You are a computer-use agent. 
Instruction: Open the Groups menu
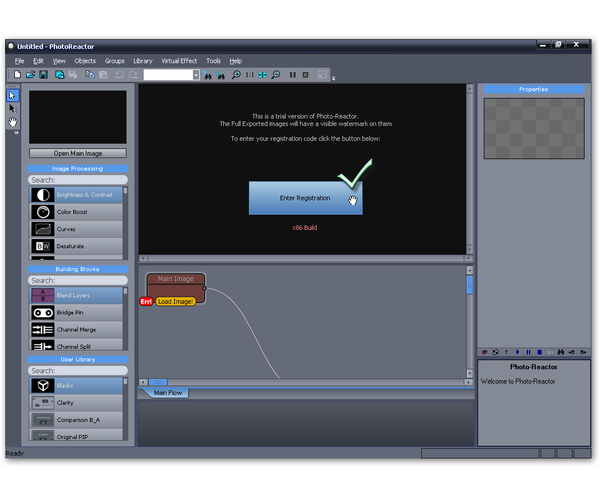point(114,61)
